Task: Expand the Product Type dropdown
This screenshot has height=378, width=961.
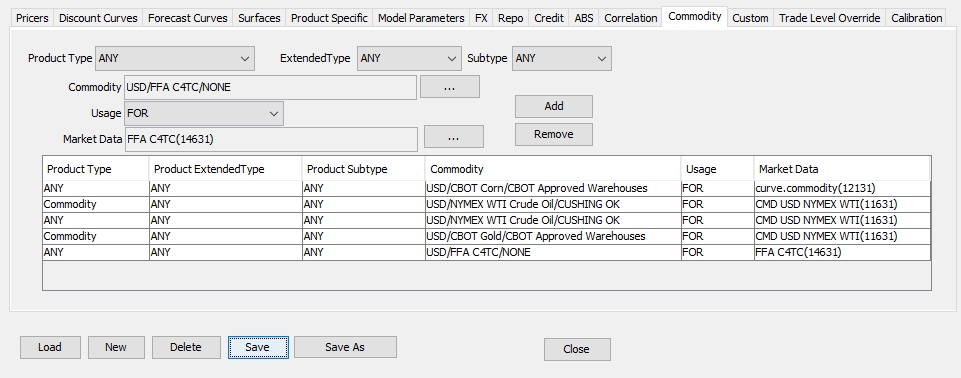Action: [175, 58]
